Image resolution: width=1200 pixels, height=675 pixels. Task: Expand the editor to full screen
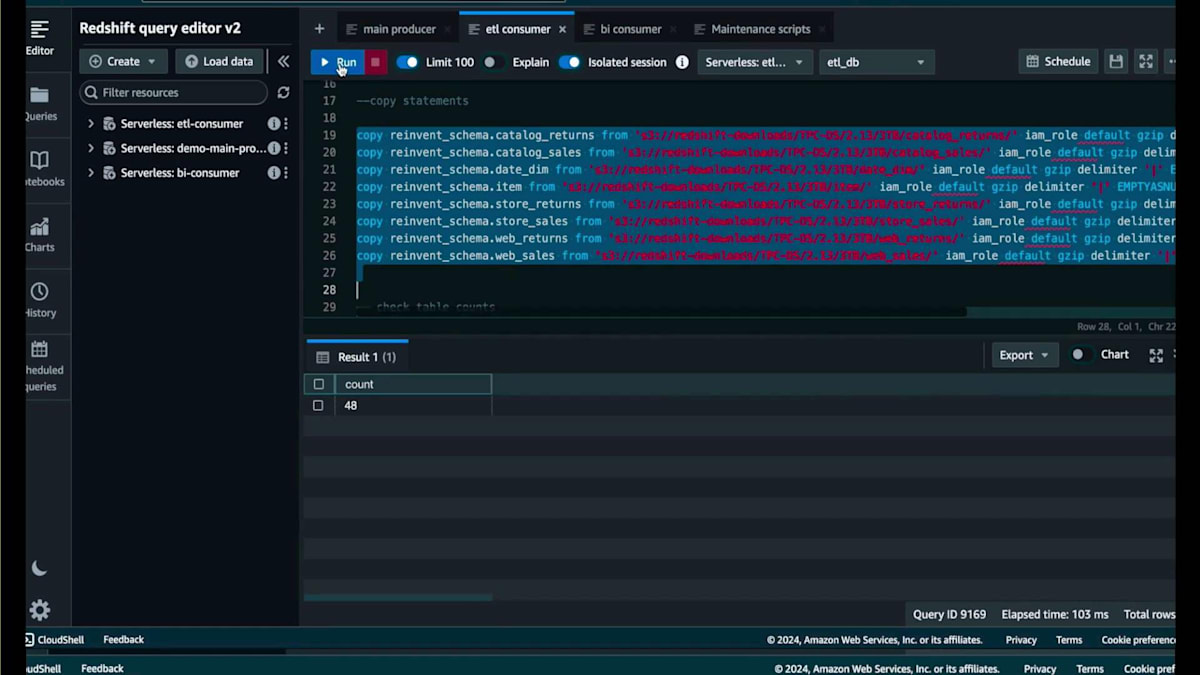point(1146,62)
